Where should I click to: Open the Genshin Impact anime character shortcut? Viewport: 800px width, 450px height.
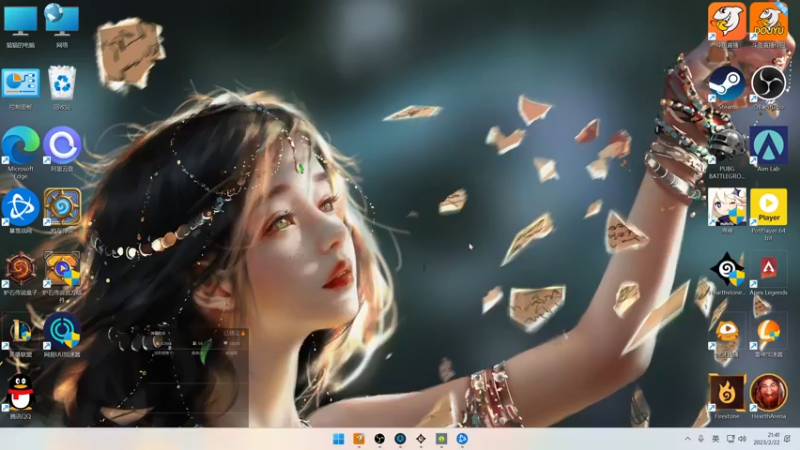point(727,207)
